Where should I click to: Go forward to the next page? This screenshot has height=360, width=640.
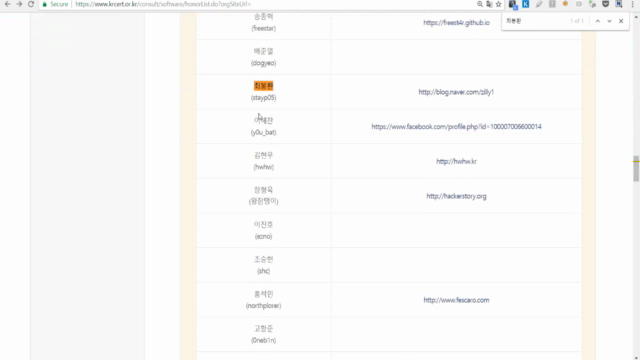coord(19,4)
